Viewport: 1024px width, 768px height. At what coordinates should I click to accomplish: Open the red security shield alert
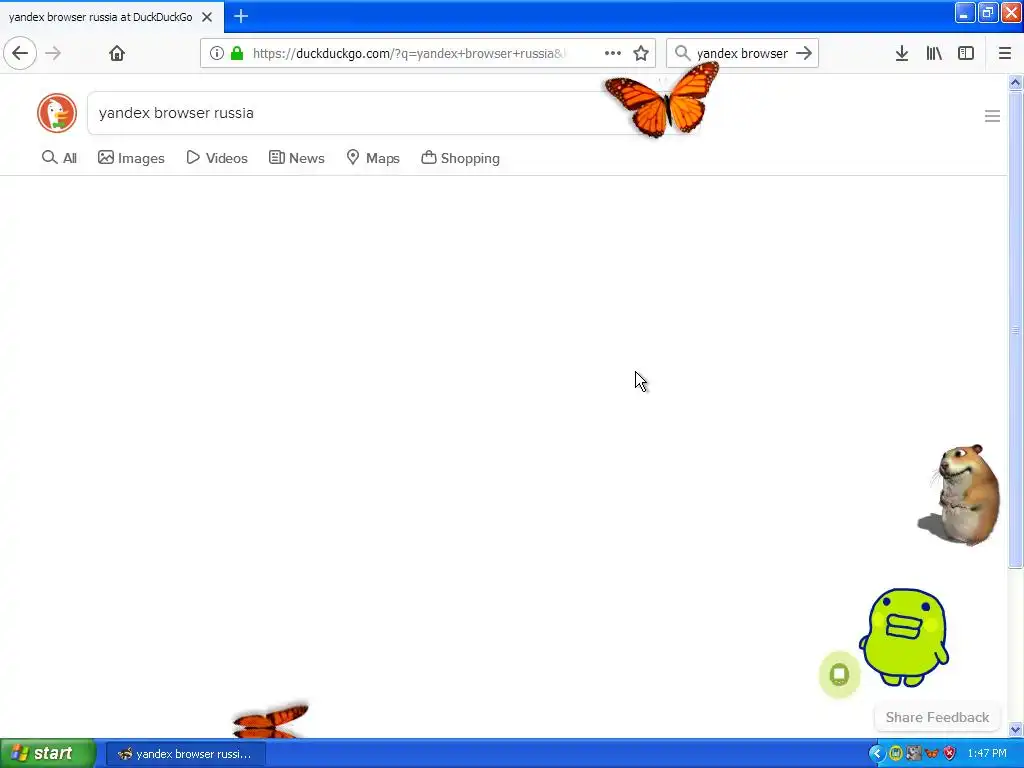[950, 754]
